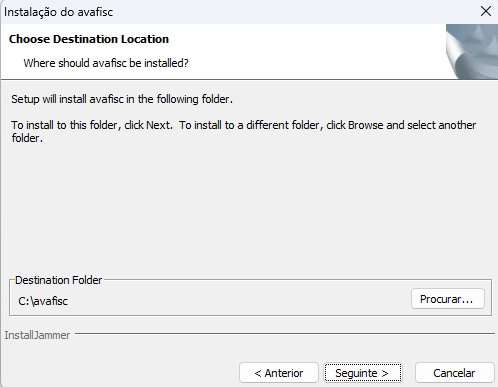Screen dimensions: 498x387
Task: Click the separator line beside InstallJammer
Action: coord(285,333)
